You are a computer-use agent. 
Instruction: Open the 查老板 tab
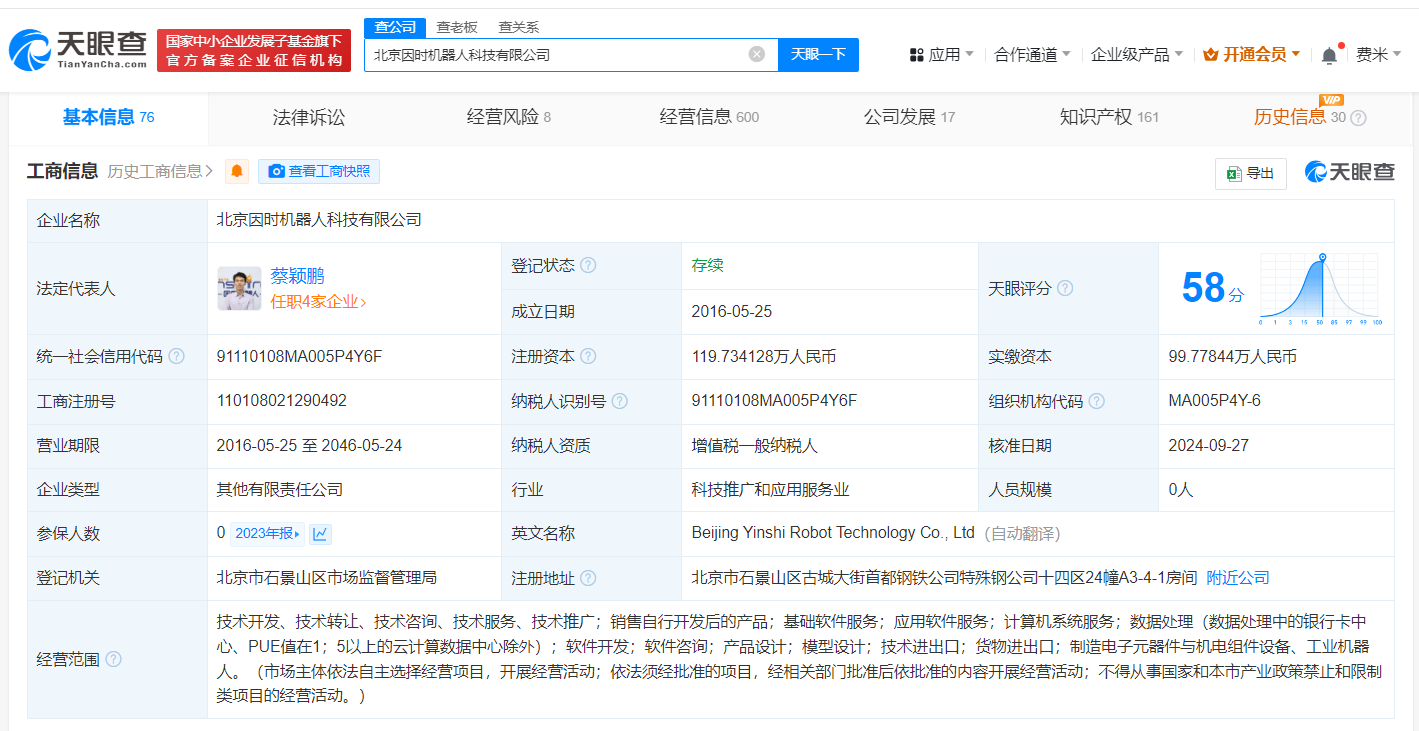(x=455, y=27)
